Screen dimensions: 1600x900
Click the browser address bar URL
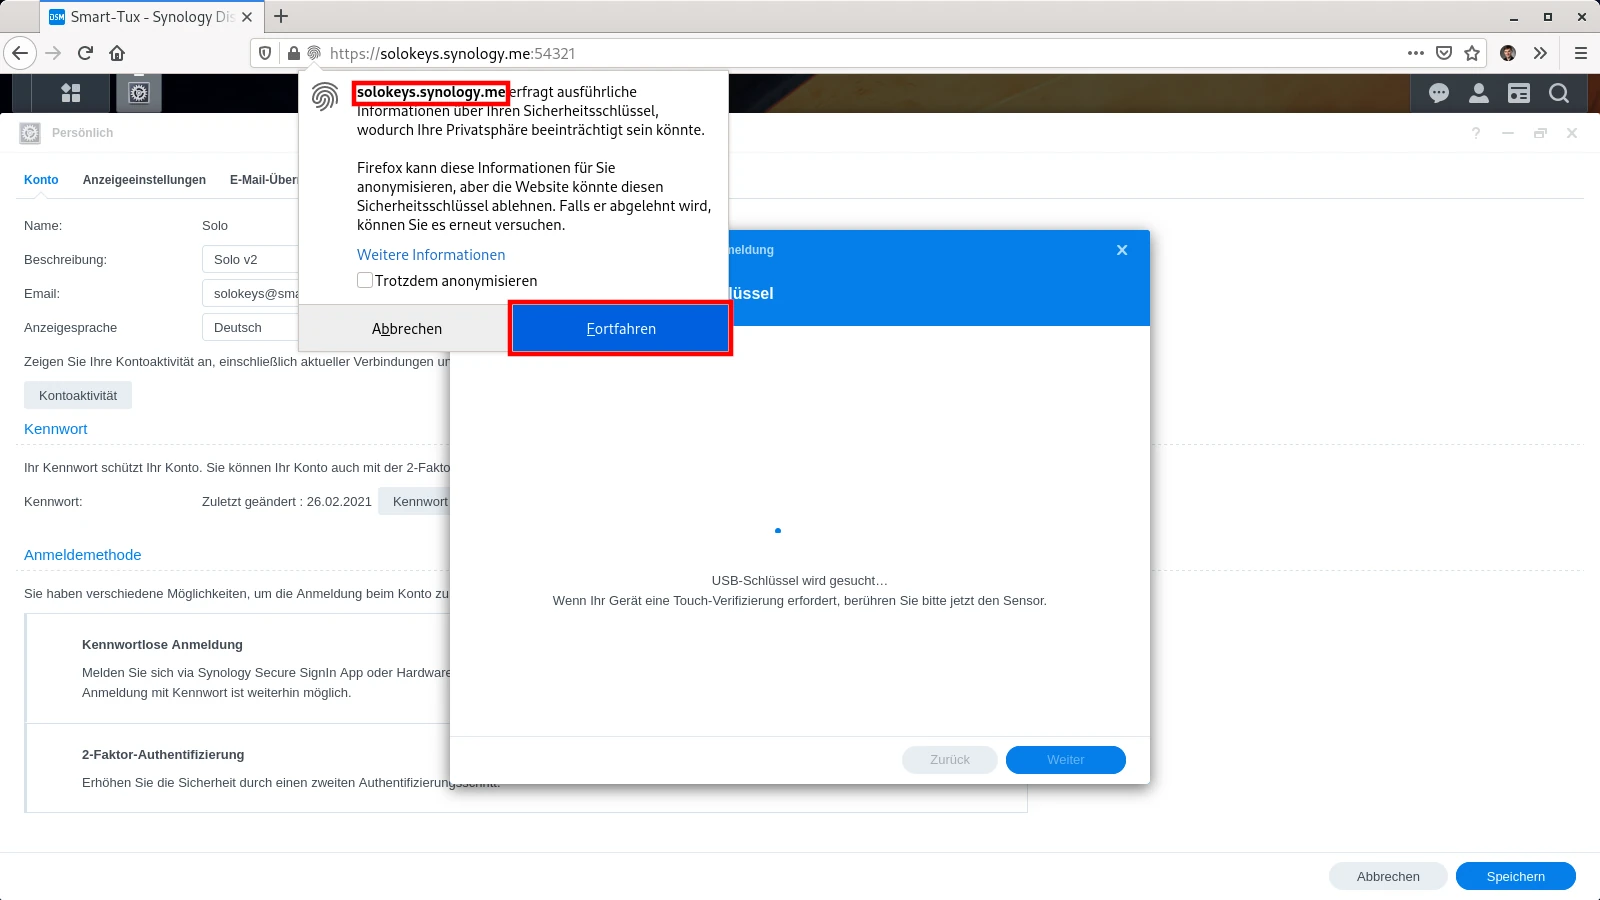[452, 53]
